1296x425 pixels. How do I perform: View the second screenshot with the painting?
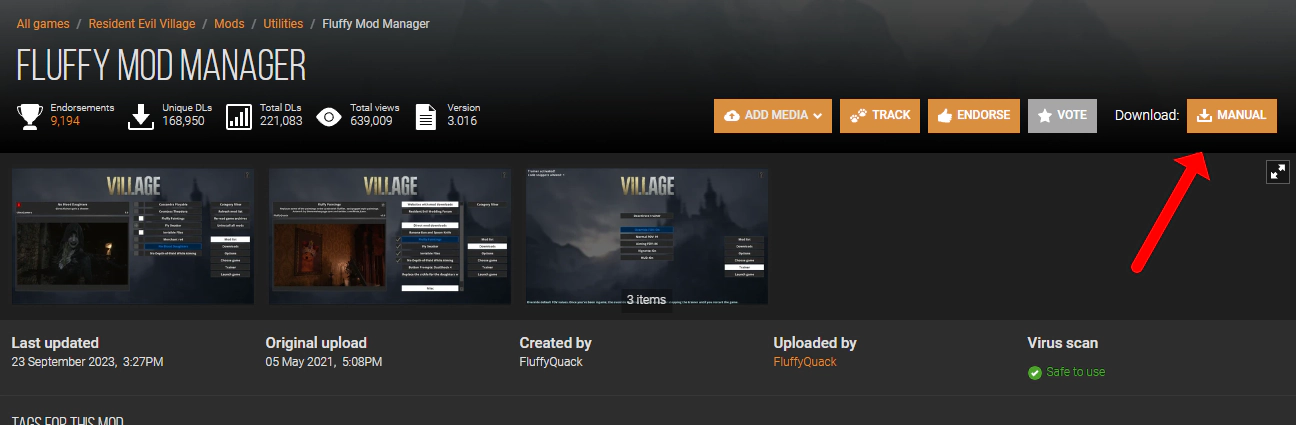(390, 236)
